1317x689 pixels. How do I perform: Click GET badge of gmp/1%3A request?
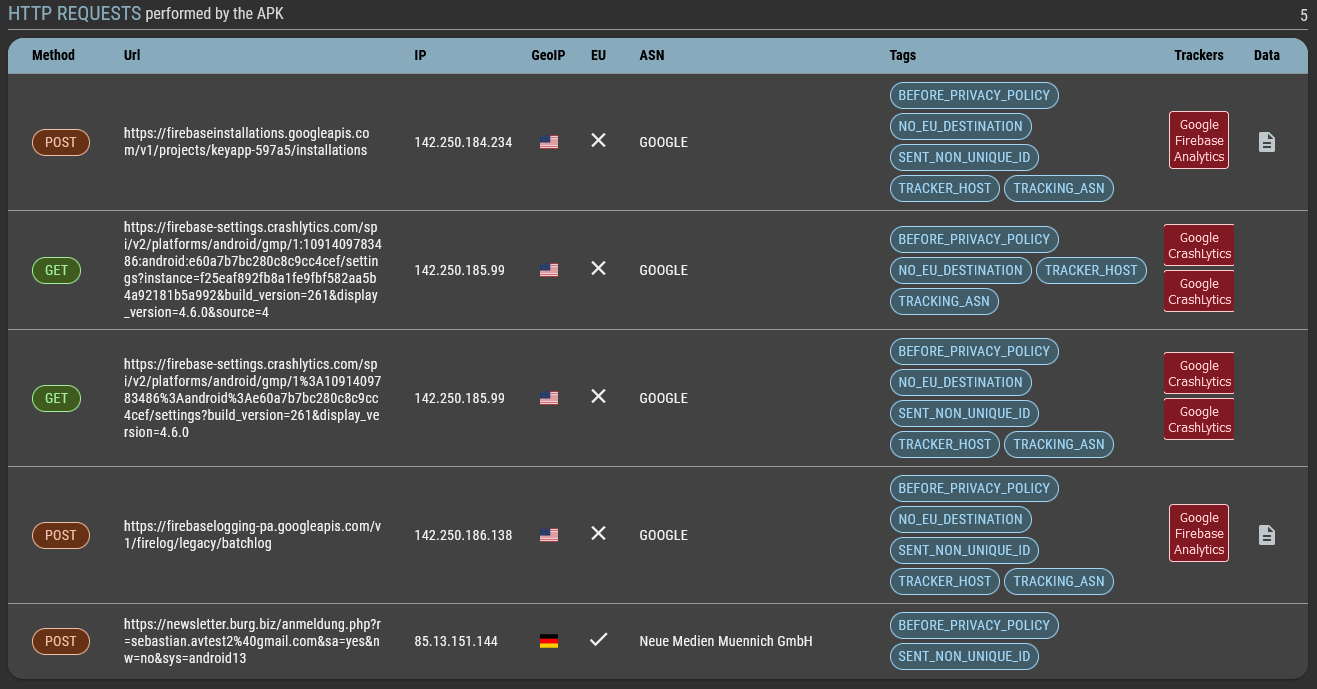tap(57, 398)
